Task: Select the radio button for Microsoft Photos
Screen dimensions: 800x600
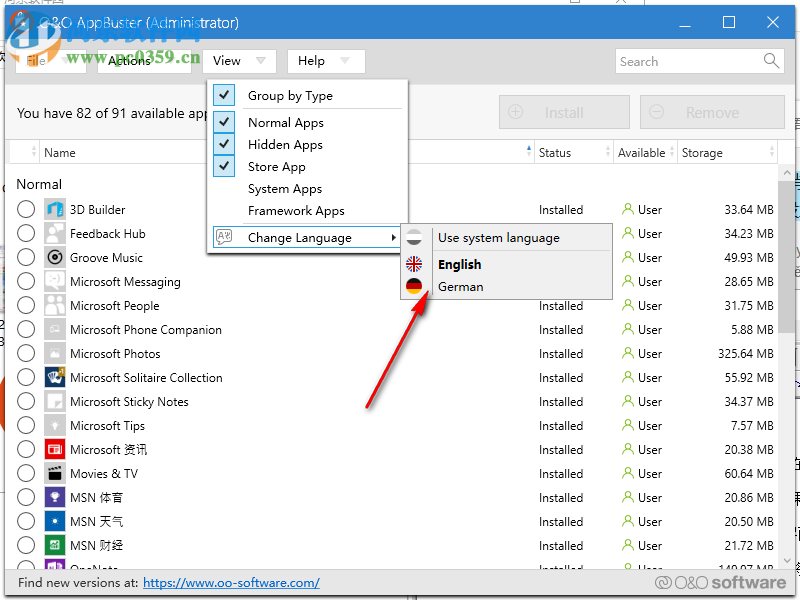Action: pos(26,354)
